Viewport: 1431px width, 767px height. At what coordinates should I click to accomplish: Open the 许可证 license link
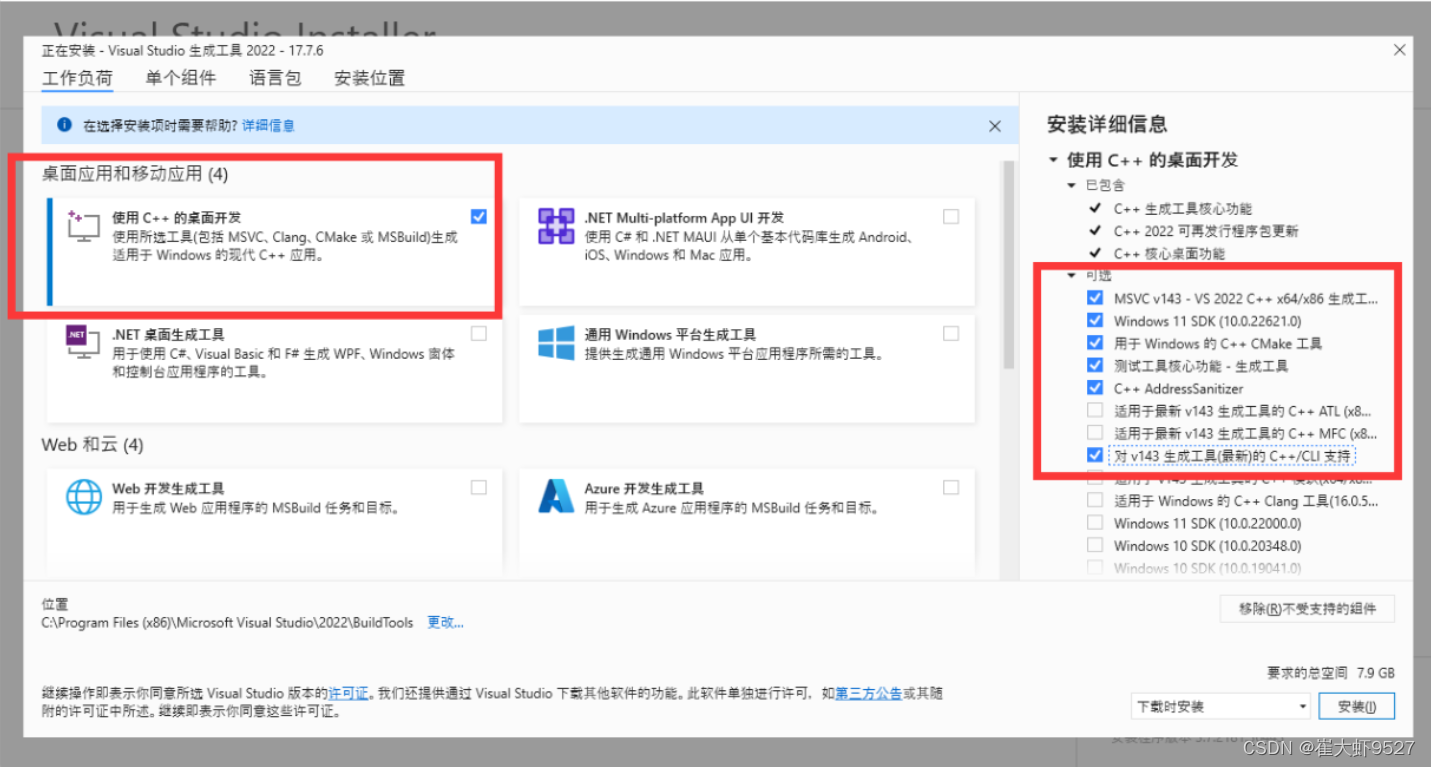pos(349,693)
